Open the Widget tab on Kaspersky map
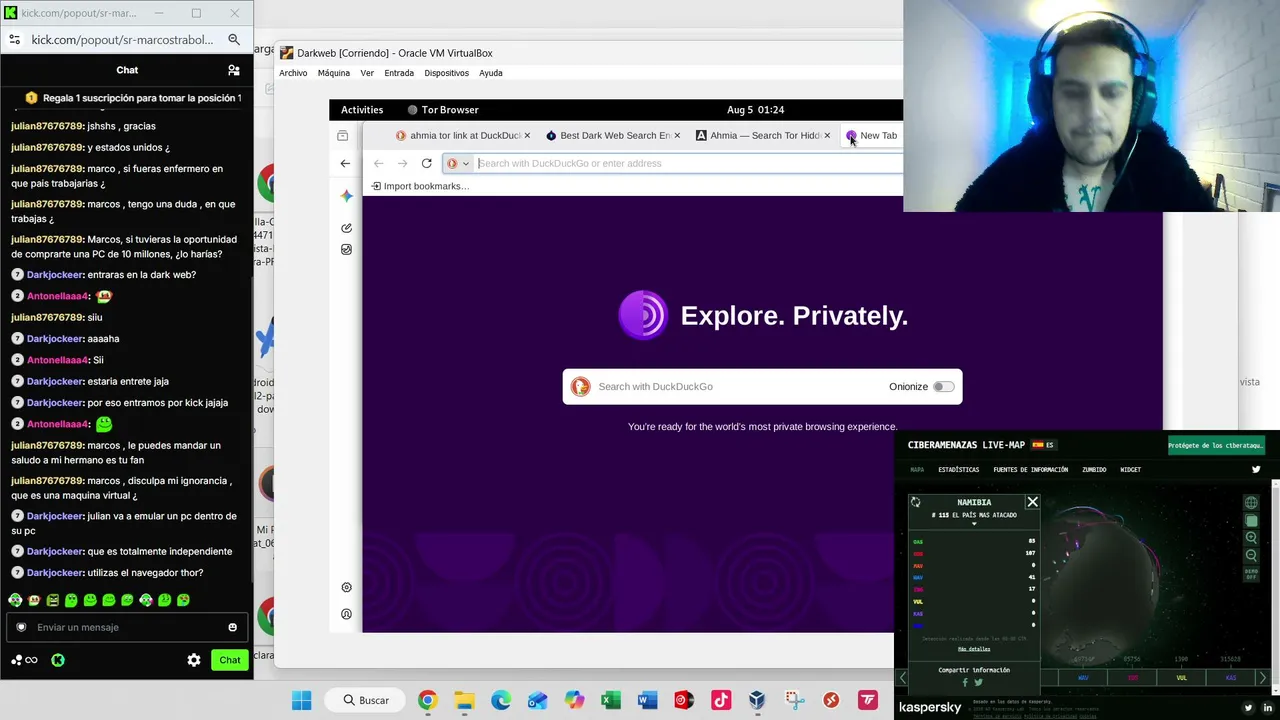This screenshot has height=720, width=1280. [x=1130, y=470]
